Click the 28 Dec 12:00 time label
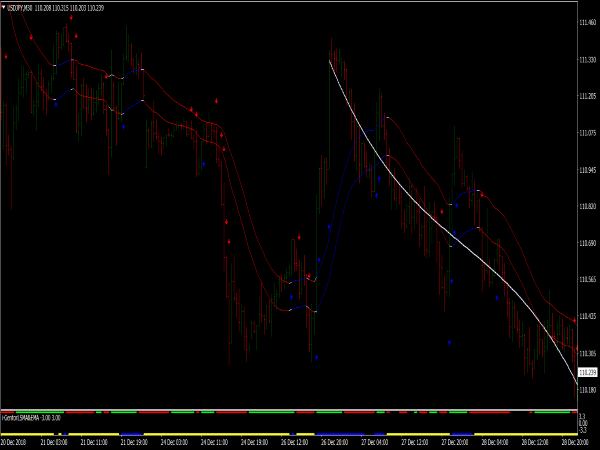This screenshot has width=600, height=450. coord(535,442)
